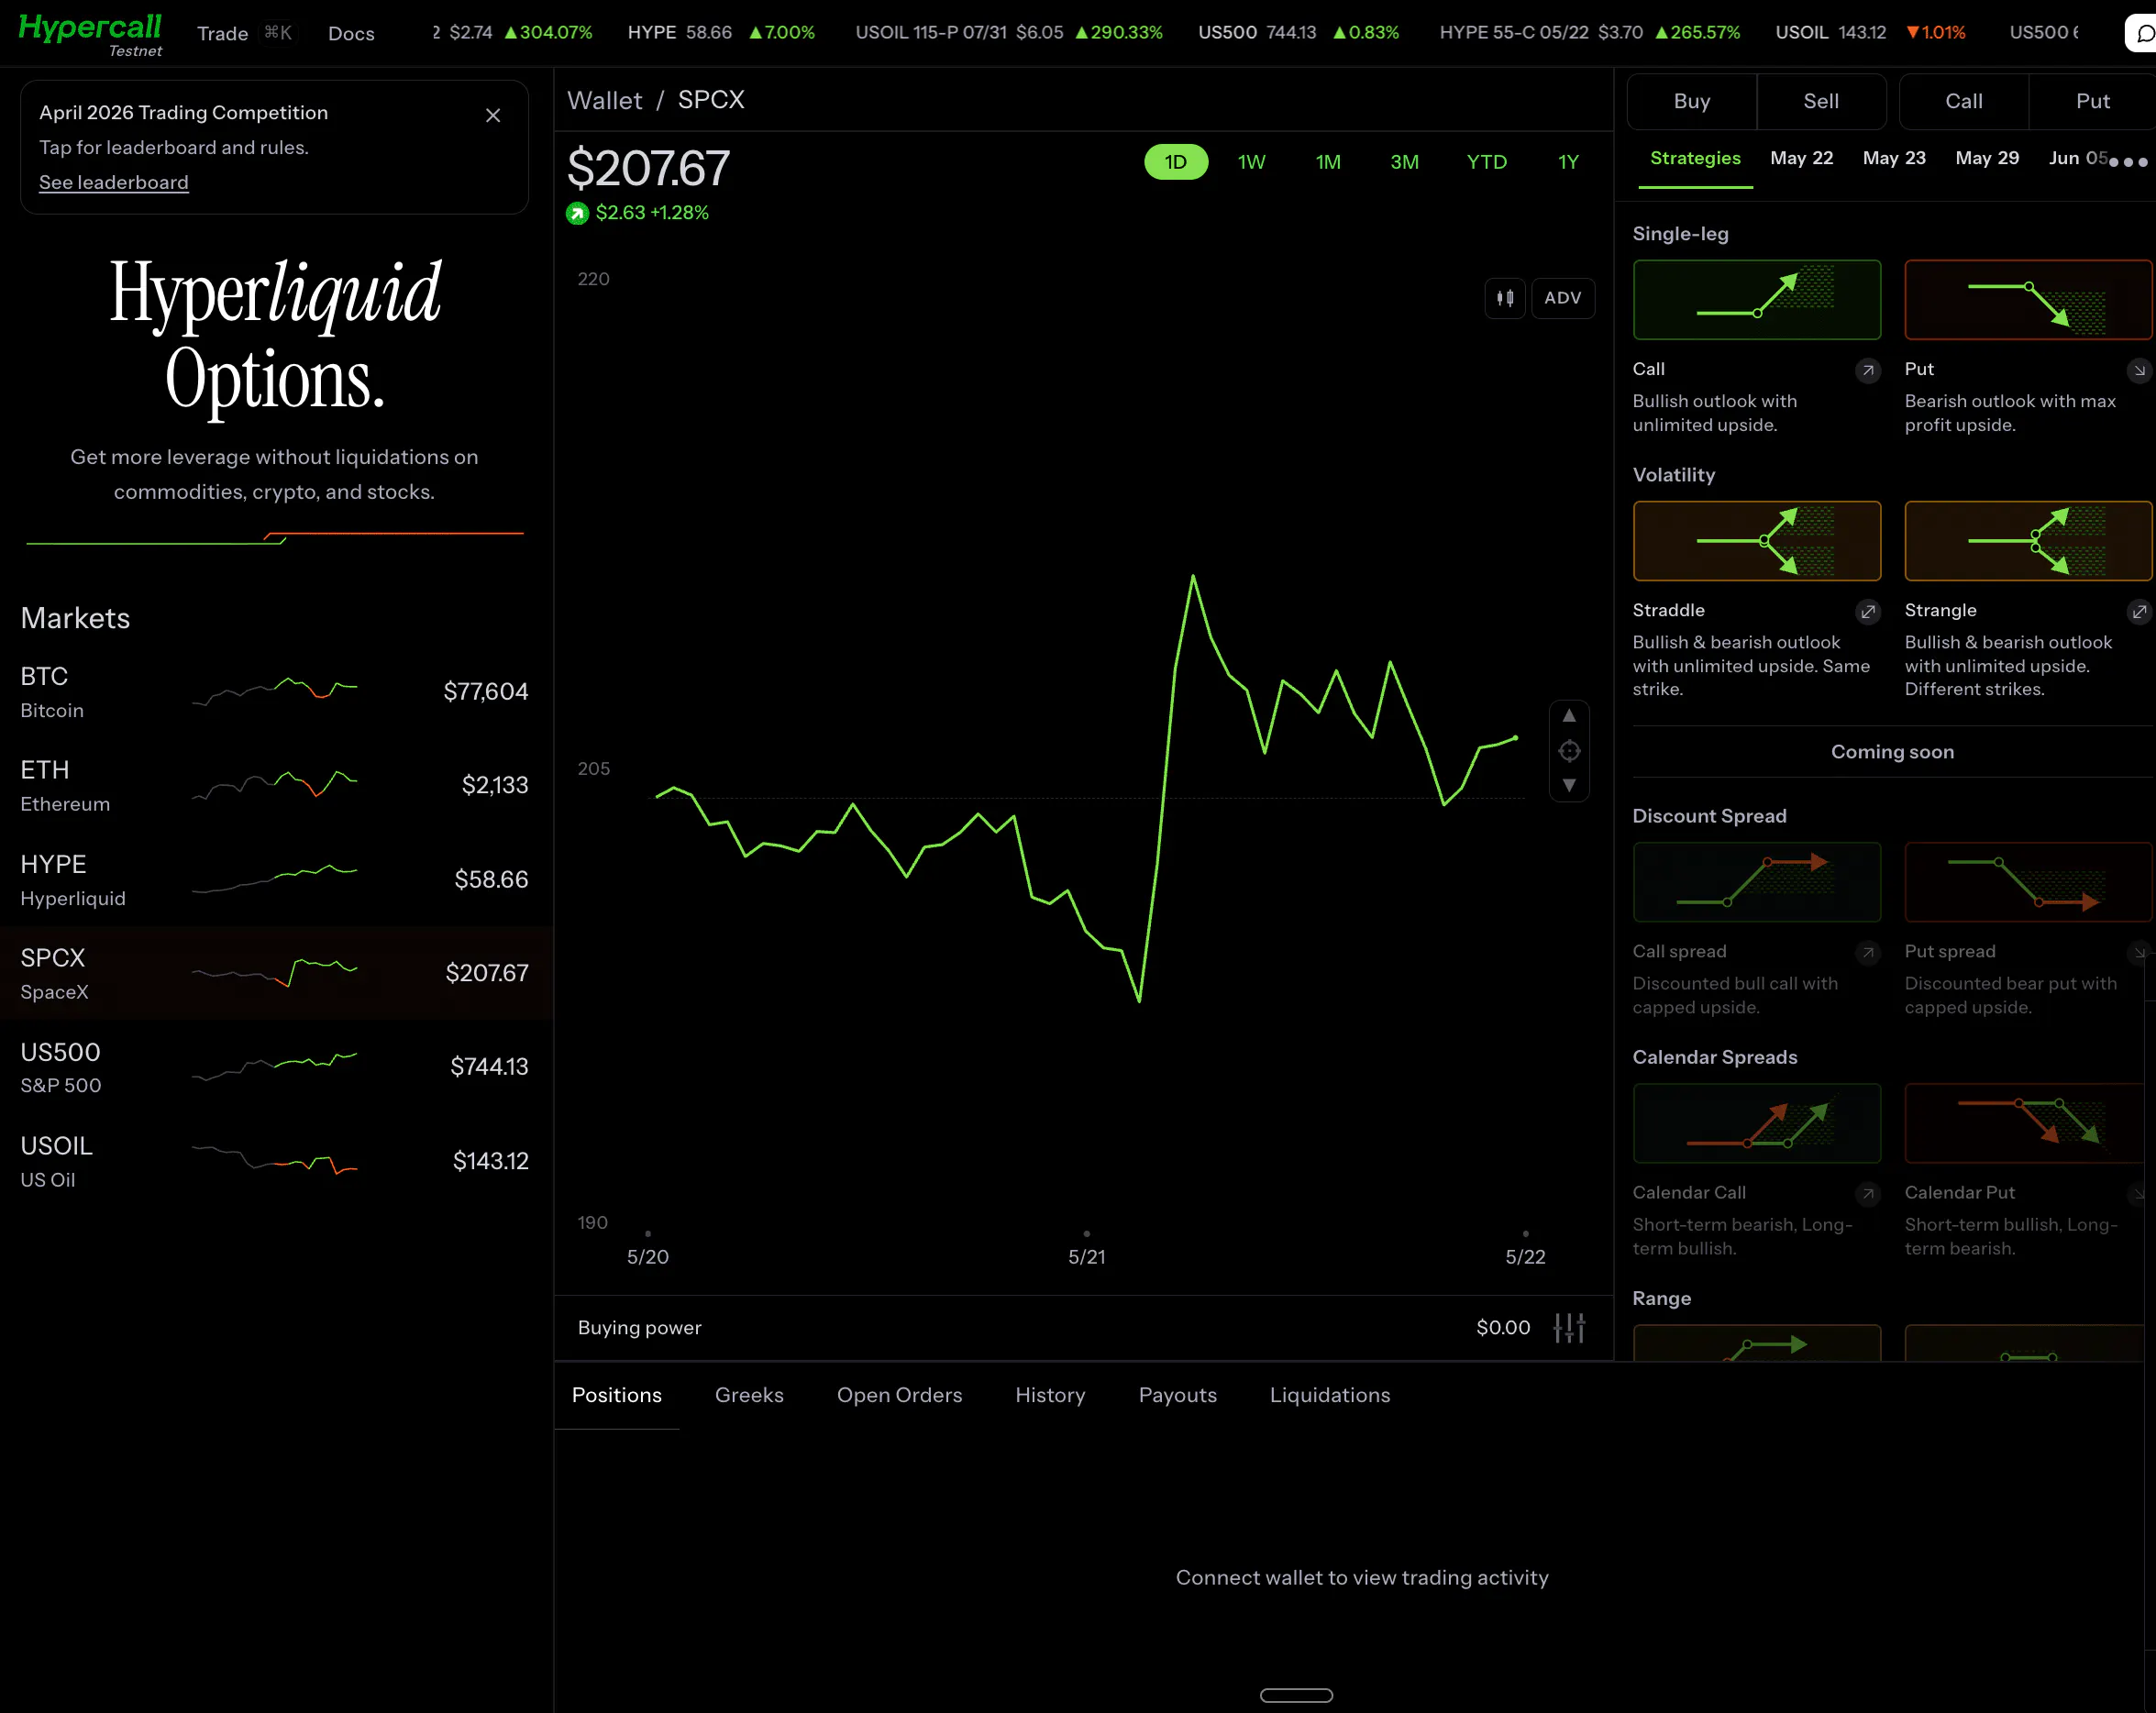Viewport: 2156px width, 1713px height.
Task: Select the Straddle payoff diagram card
Action: tap(1756, 541)
